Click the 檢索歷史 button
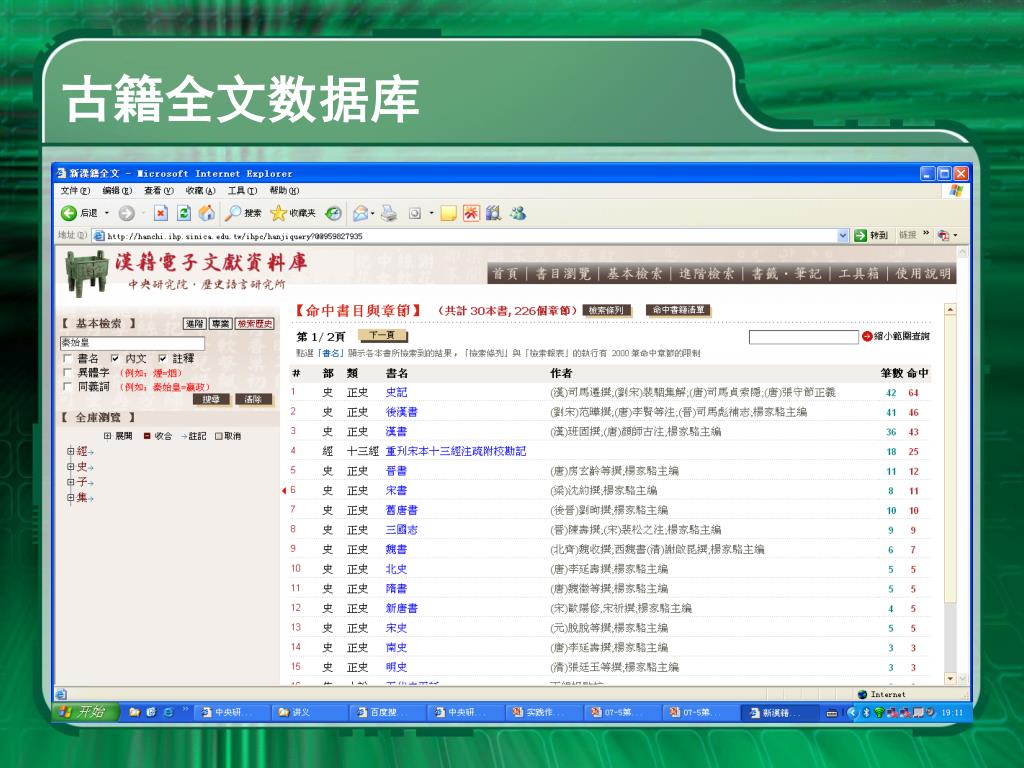 point(255,324)
